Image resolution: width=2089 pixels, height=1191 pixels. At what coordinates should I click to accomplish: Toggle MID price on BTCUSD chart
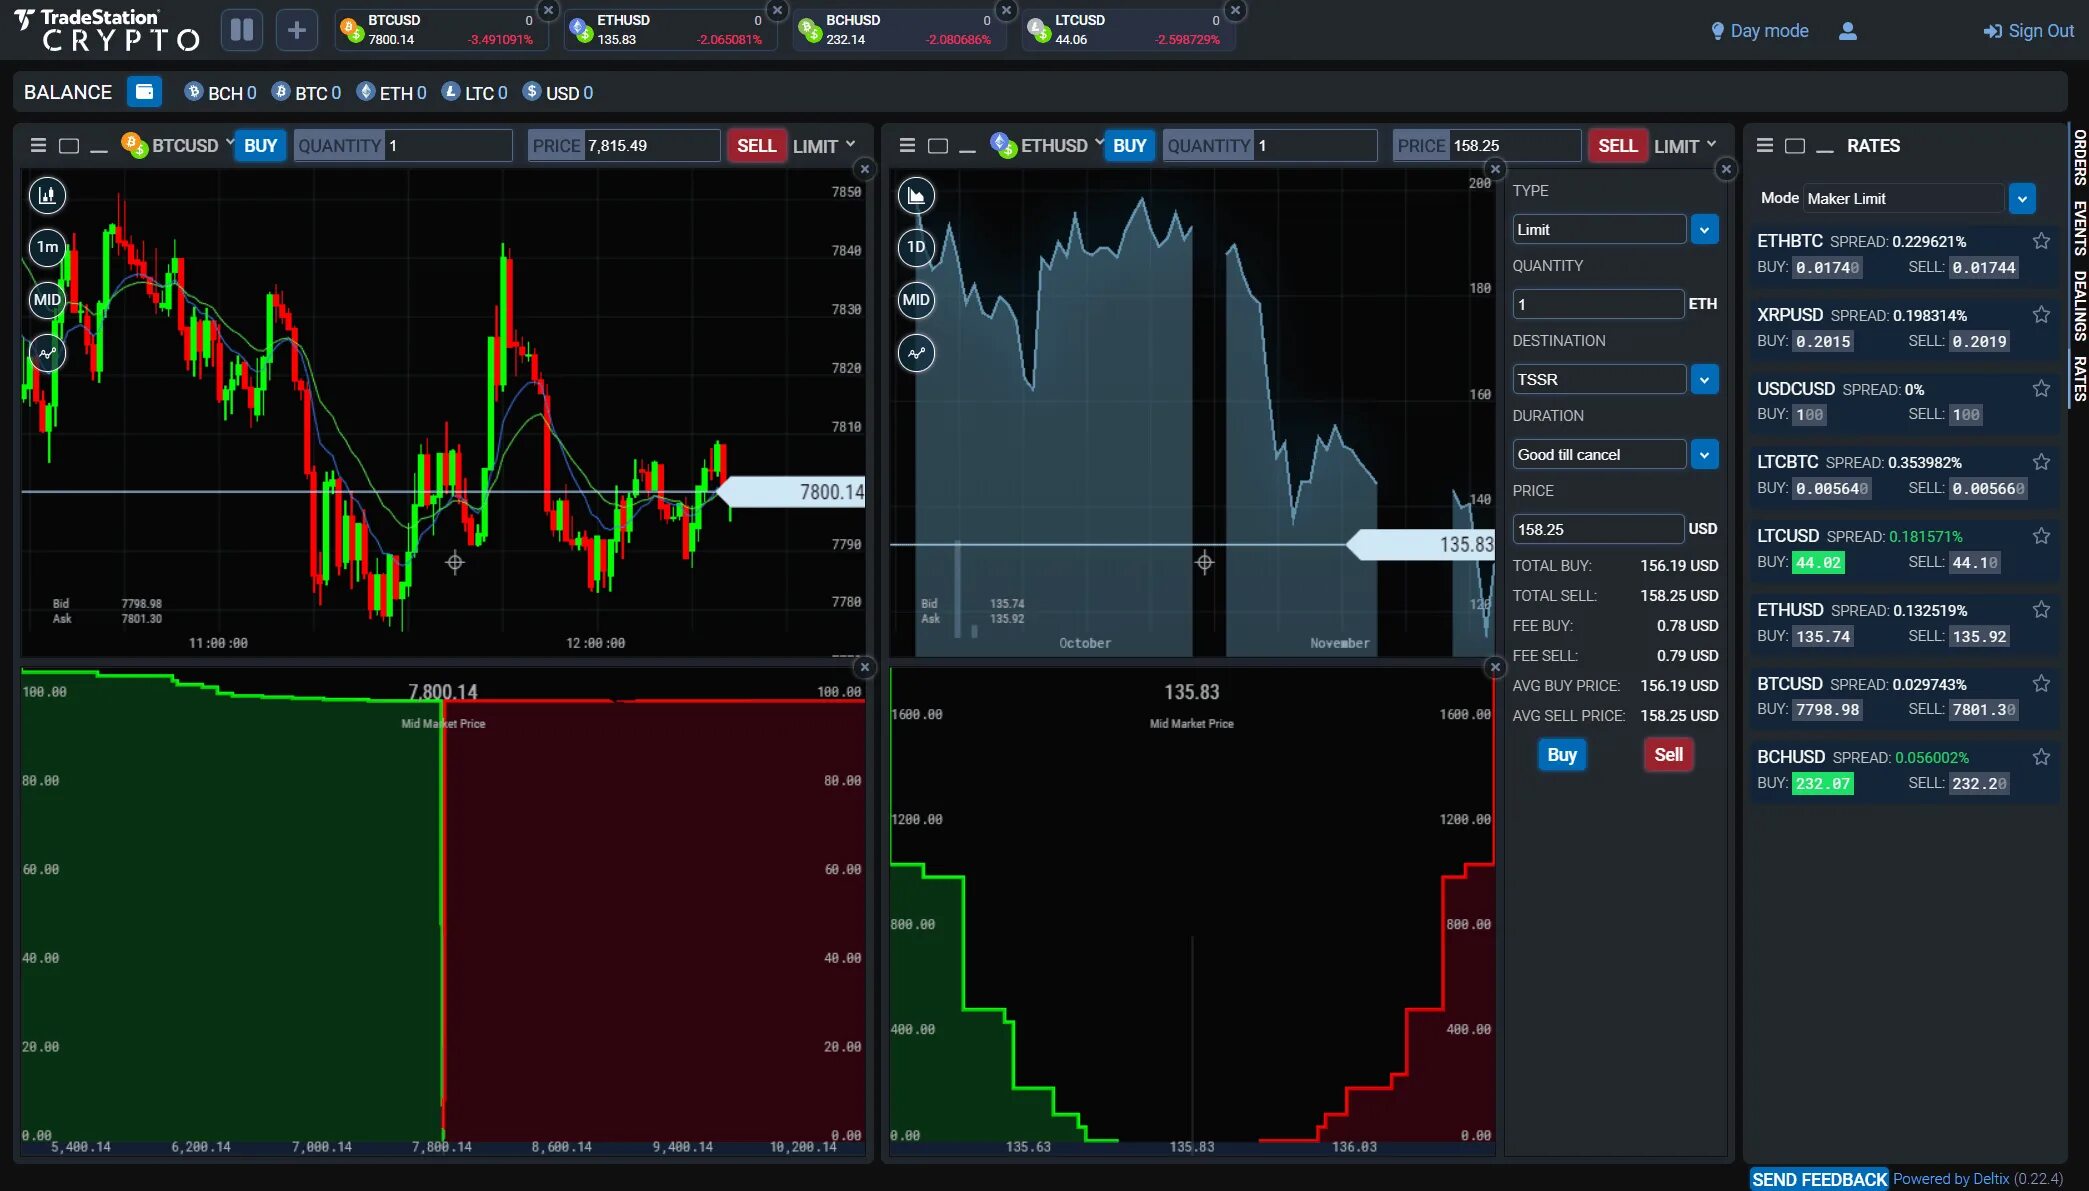(x=47, y=300)
